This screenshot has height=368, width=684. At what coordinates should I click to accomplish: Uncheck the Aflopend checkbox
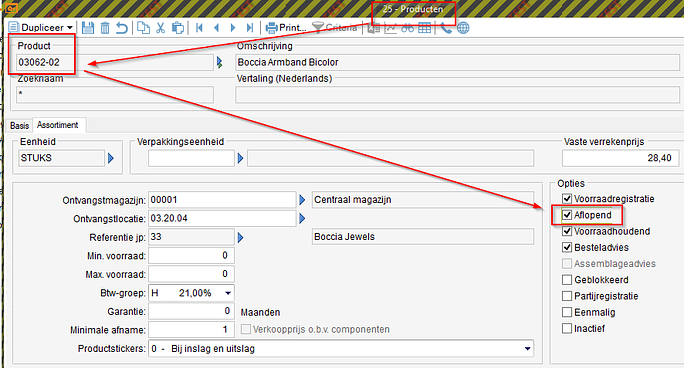tap(567, 215)
